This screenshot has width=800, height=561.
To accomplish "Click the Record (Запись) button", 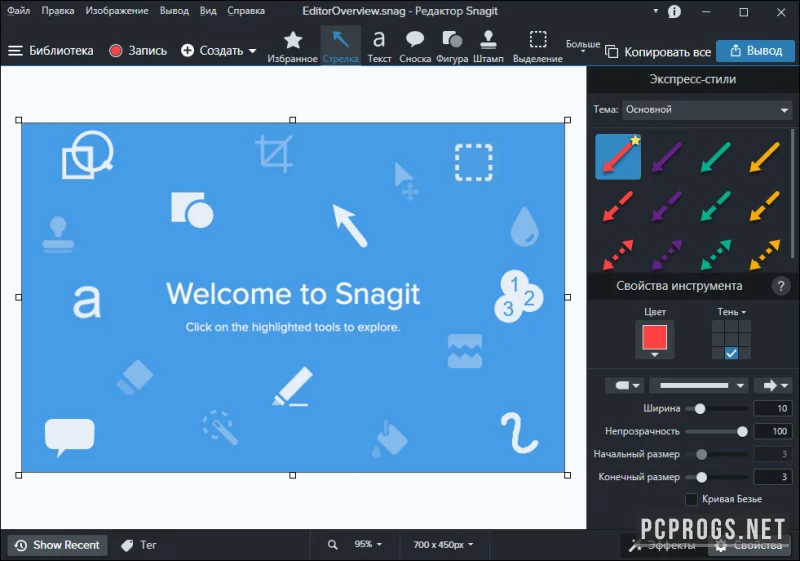I will 138,50.
